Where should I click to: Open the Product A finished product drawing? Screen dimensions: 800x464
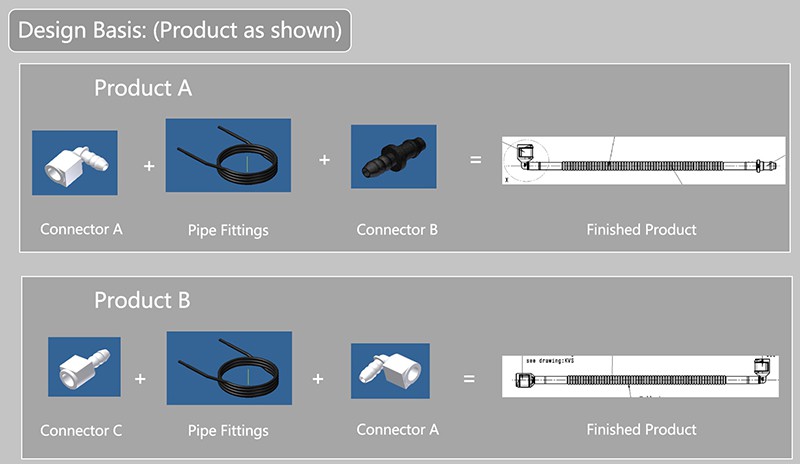pos(643,160)
